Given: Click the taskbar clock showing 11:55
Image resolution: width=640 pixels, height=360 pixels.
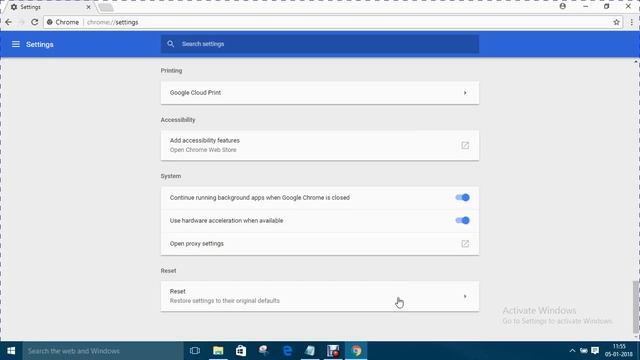Looking at the screenshot, I should tap(619, 351).
